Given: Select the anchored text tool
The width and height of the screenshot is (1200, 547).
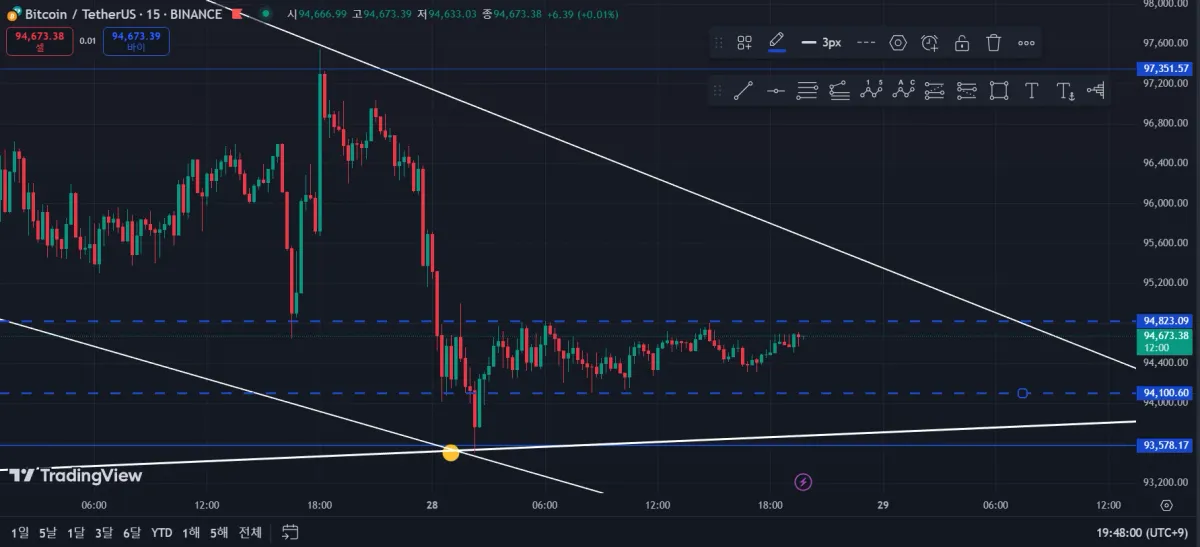Looking at the screenshot, I should (x=1065, y=91).
